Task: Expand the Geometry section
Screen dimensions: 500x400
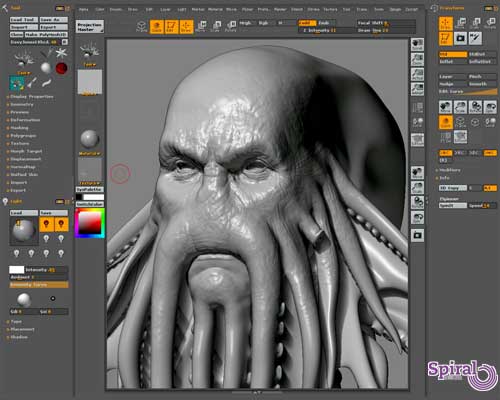Action: (21, 104)
